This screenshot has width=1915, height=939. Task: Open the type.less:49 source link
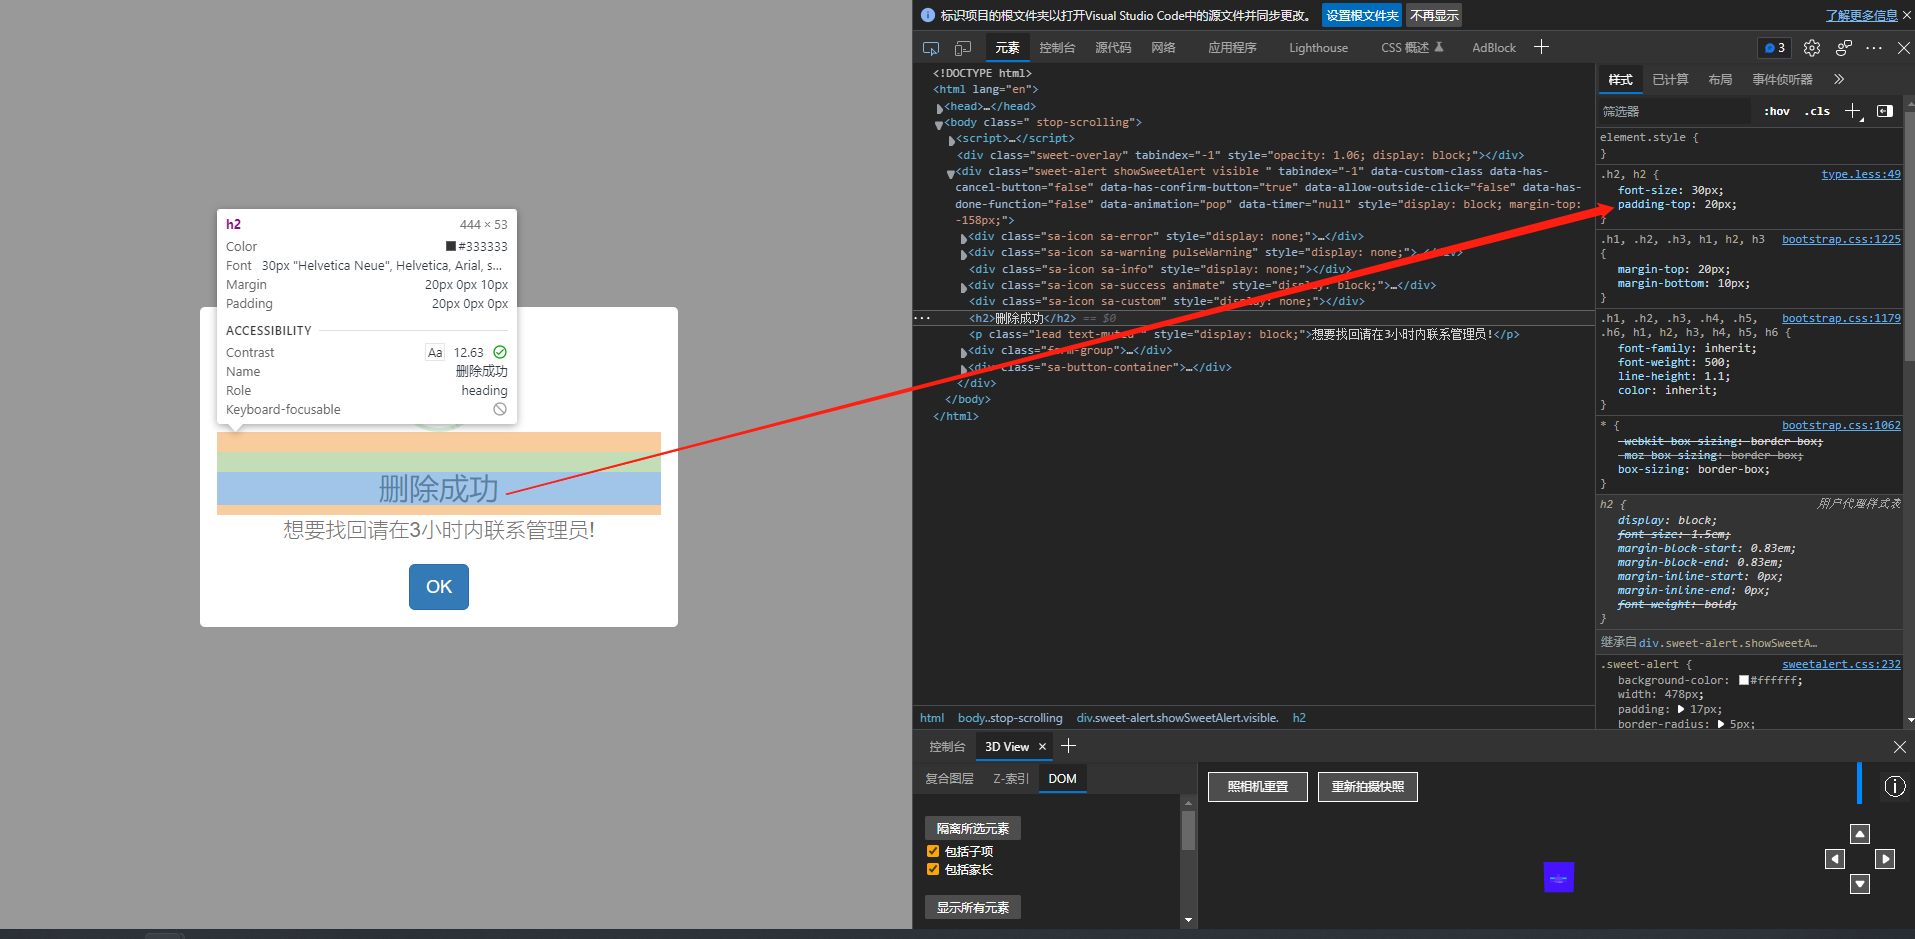click(x=1861, y=174)
